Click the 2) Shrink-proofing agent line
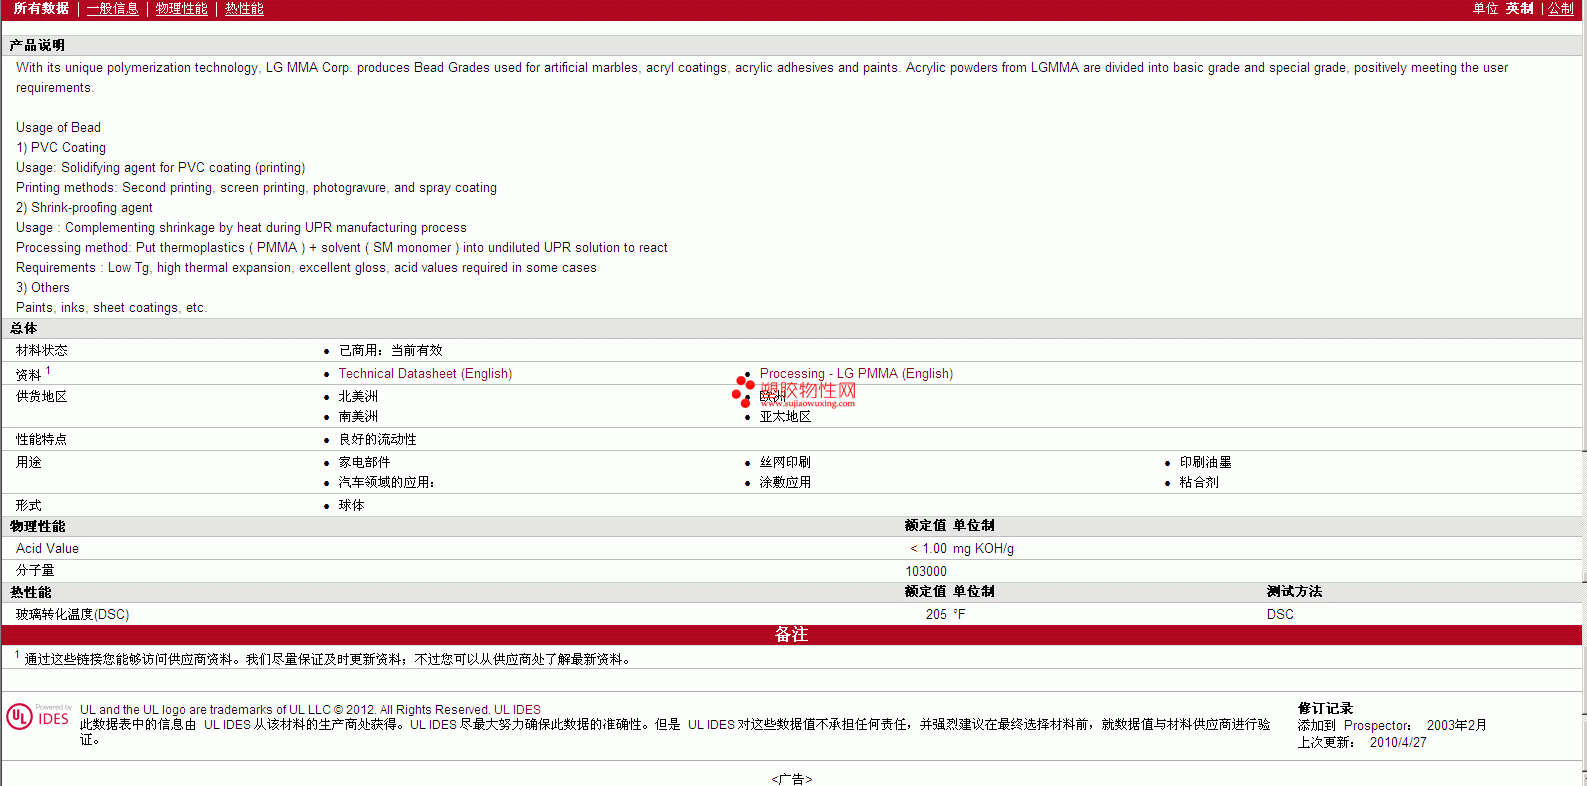Viewport: 1587px width, 786px height. click(x=84, y=208)
